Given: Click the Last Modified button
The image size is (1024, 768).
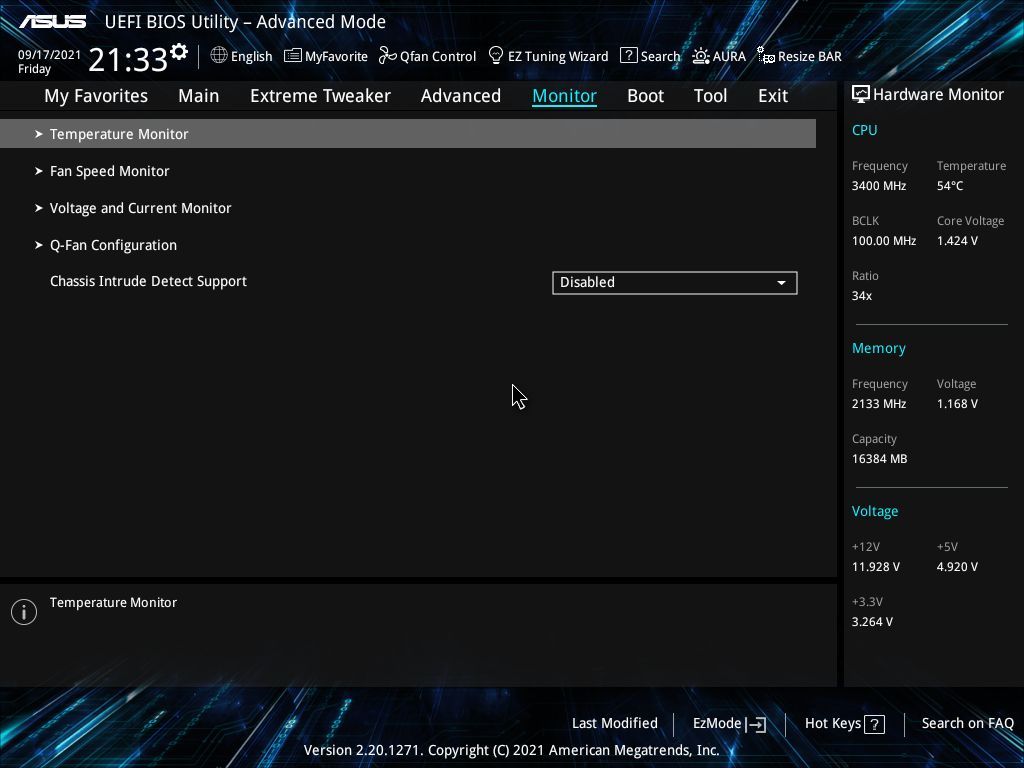Looking at the screenshot, I should click(615, 724).
